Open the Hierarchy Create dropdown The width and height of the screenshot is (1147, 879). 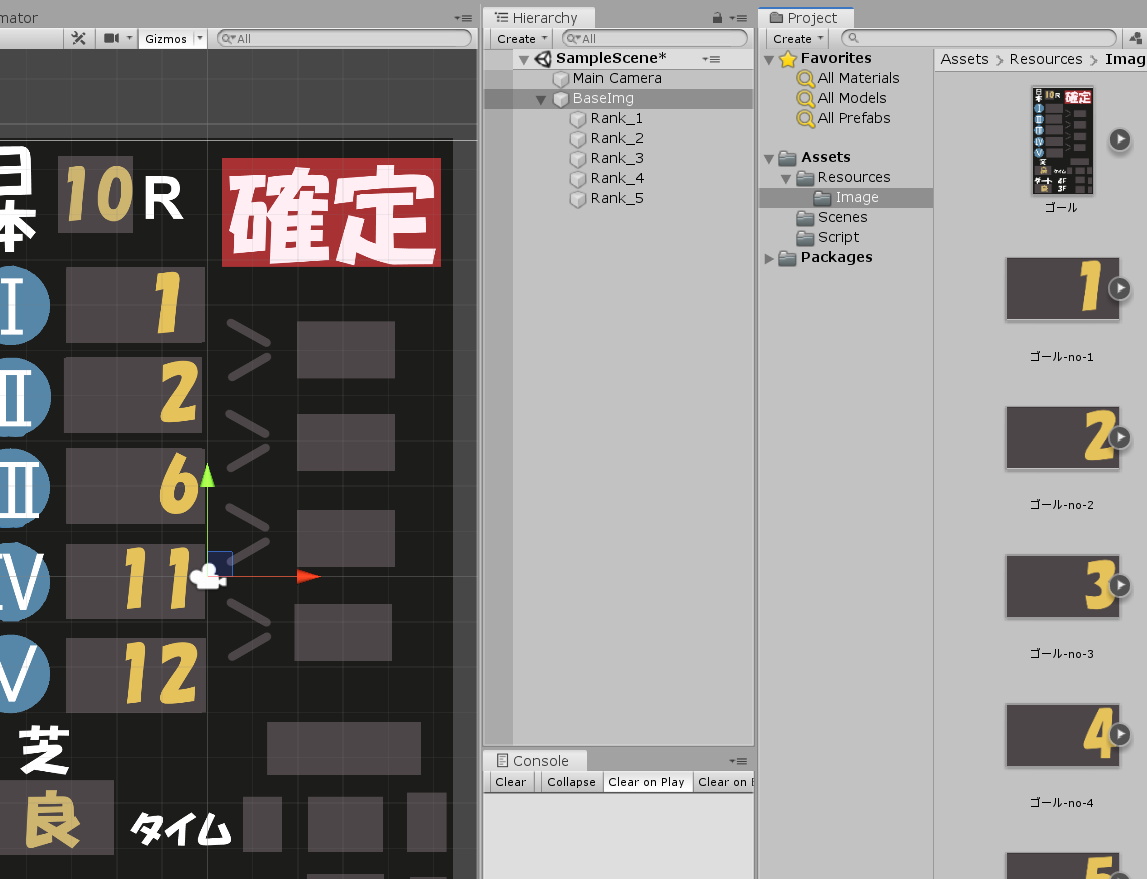click(x=522, y=39)
